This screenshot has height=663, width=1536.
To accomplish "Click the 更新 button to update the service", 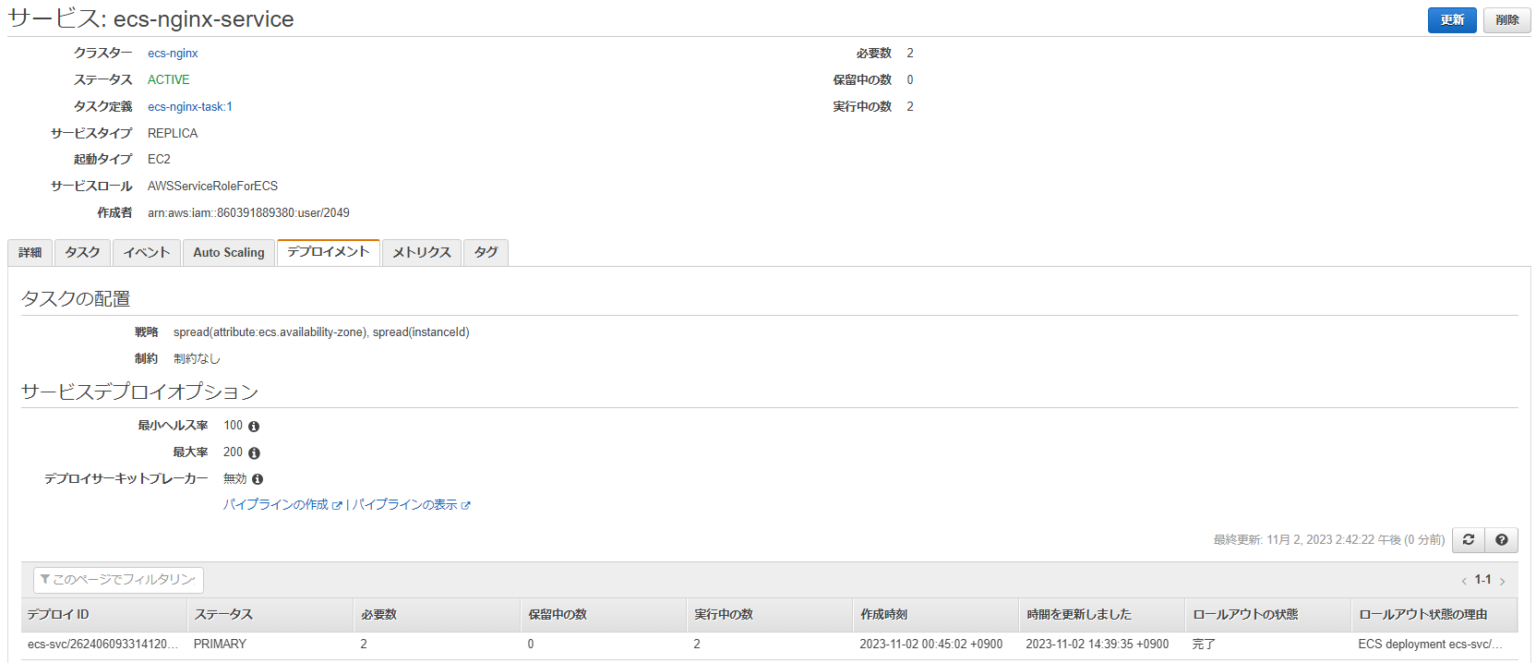I will click(x=1451, y=20).
